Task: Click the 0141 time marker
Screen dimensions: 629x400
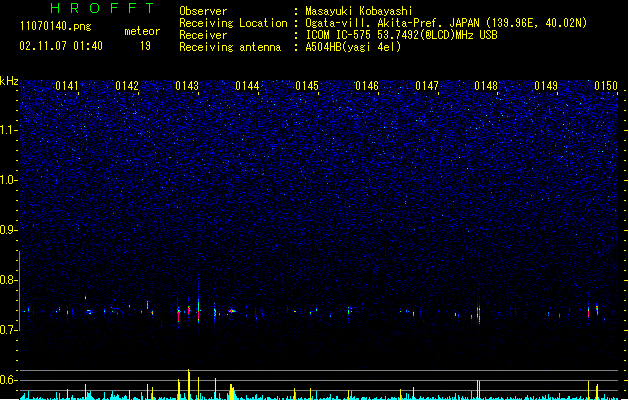Action: 67,86
